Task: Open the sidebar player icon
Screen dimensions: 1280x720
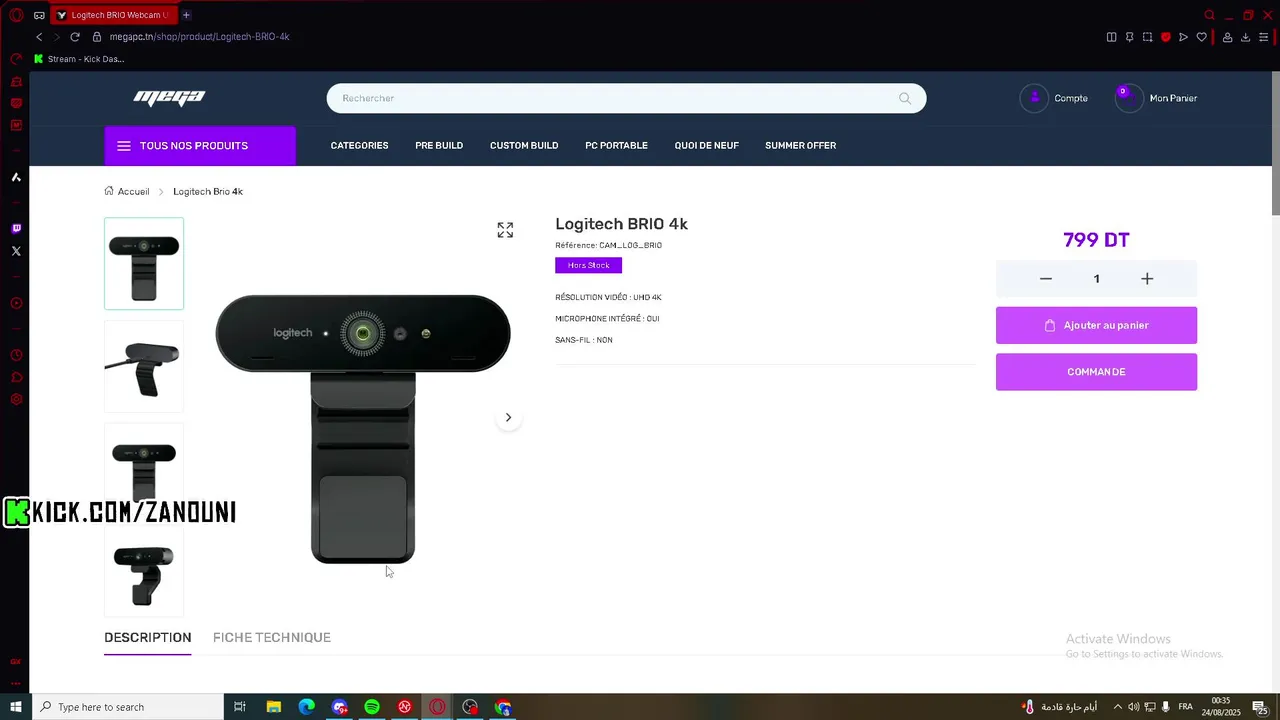Action: 16,303
